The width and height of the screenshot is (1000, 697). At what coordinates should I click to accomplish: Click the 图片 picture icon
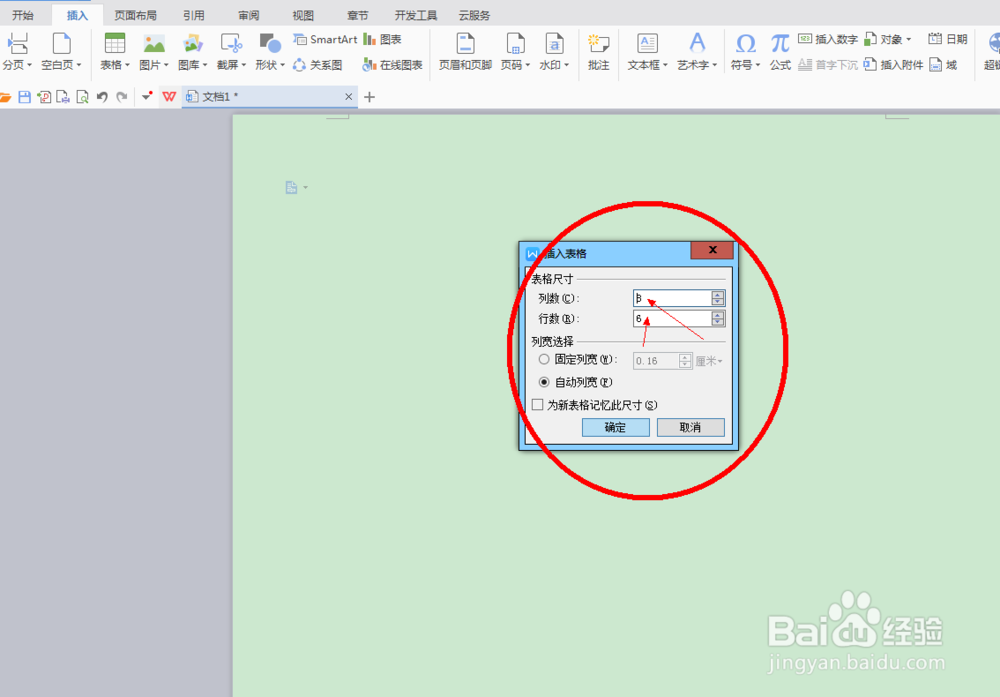click(154, 43)
